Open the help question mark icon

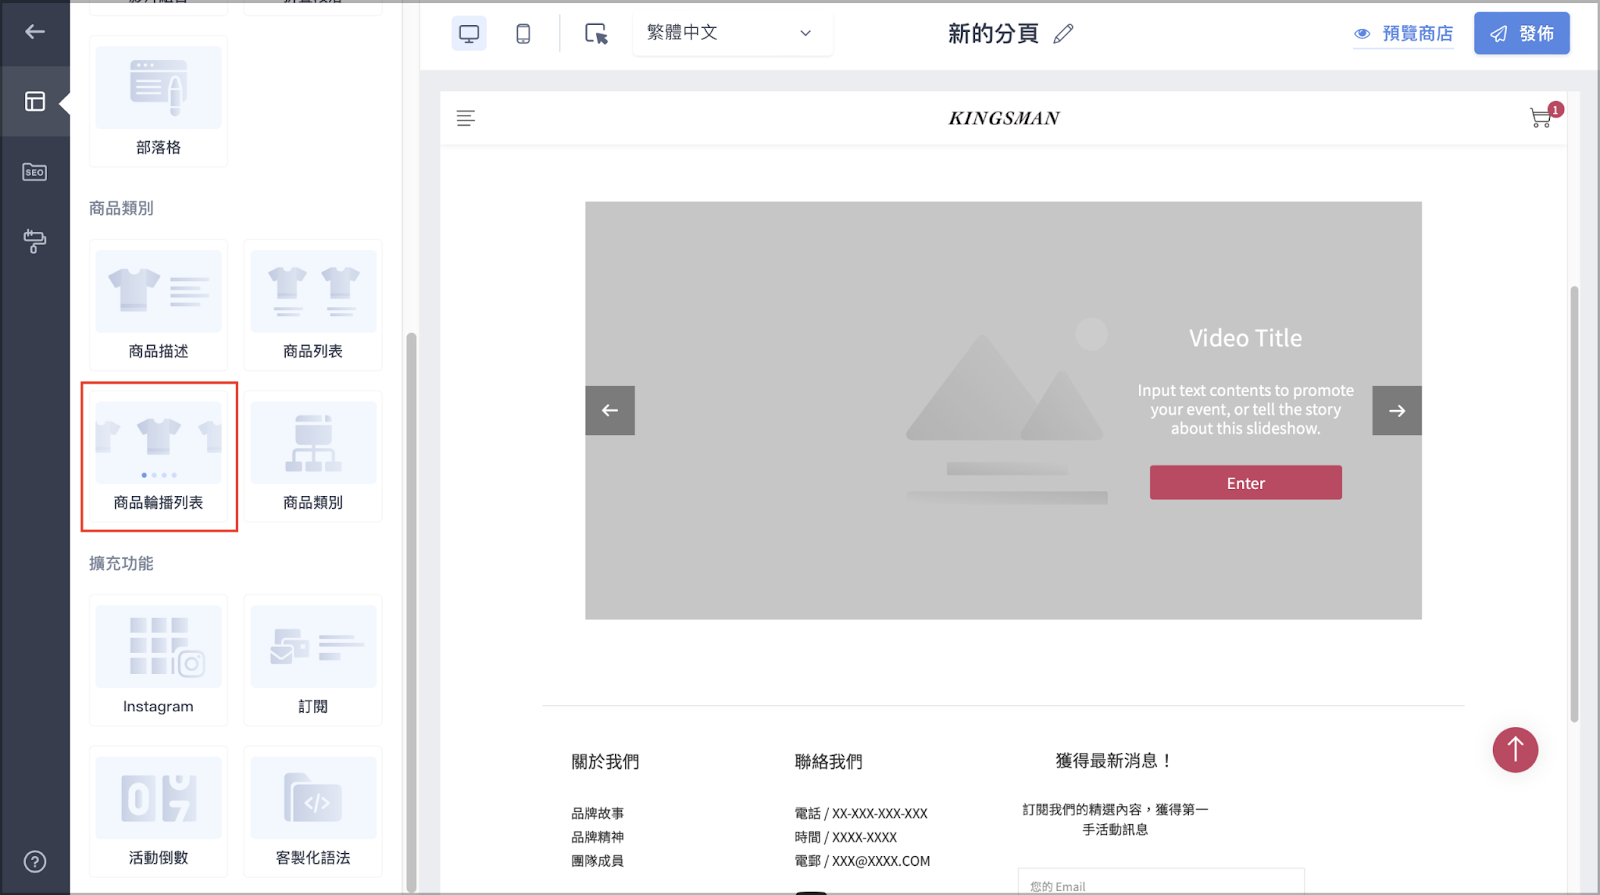[x=35, y=862]
